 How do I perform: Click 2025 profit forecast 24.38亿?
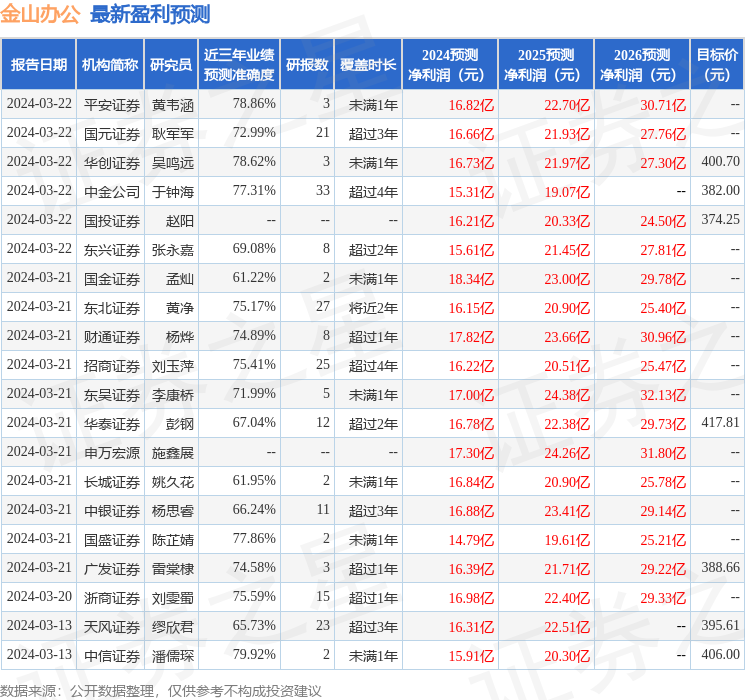pyautogui.click(x=567, y=395)
